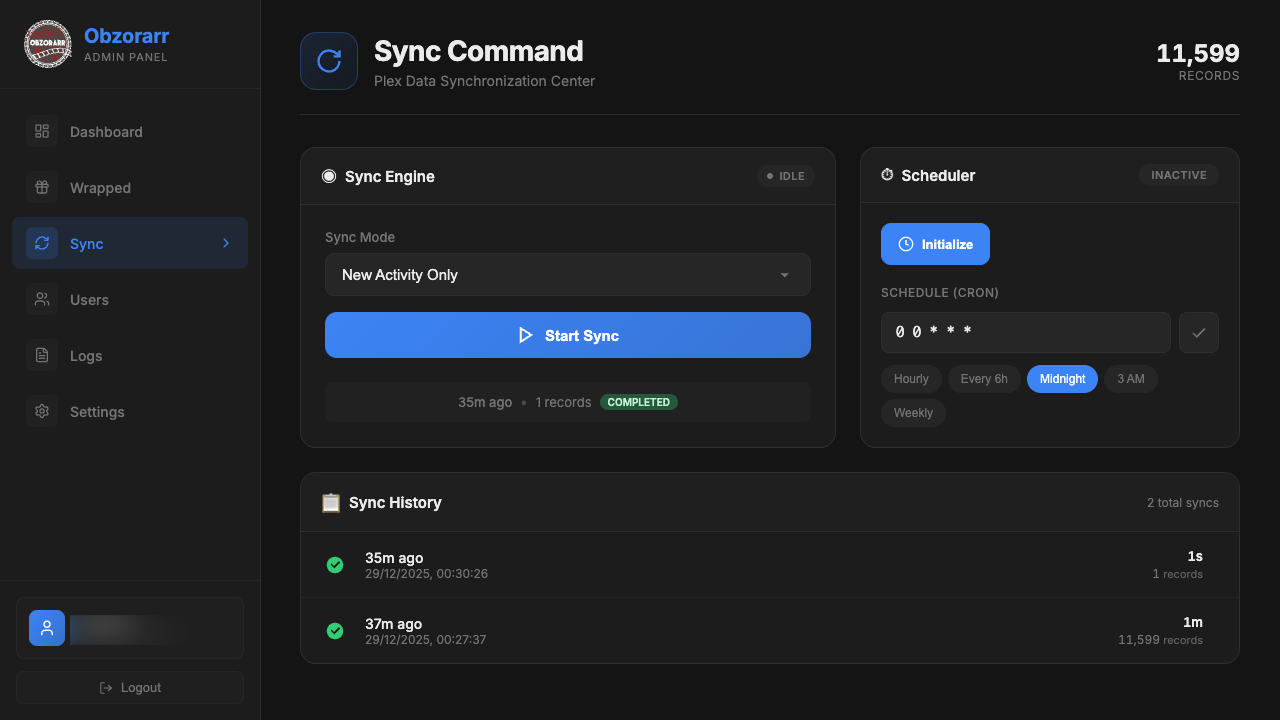
Task: Log out of admin panel
Action: (130, 688)
